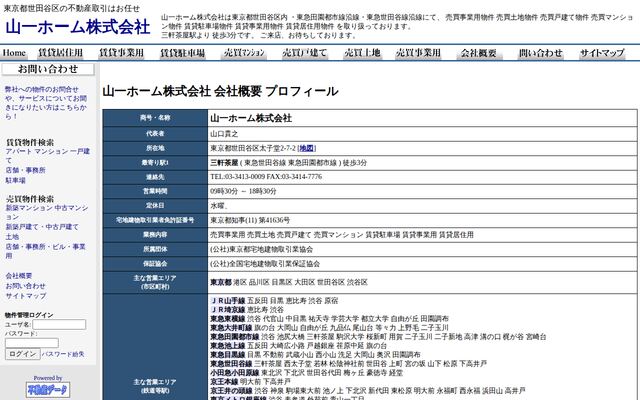640x400 pixels.
Task: Follow the sidebar サイトマップ link
Action: click(26, 296)
